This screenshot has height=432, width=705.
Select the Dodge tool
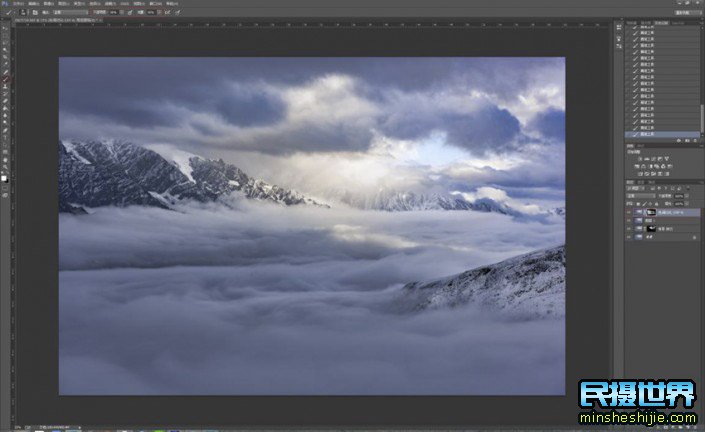pyautogui.click(x=6, y=122)
